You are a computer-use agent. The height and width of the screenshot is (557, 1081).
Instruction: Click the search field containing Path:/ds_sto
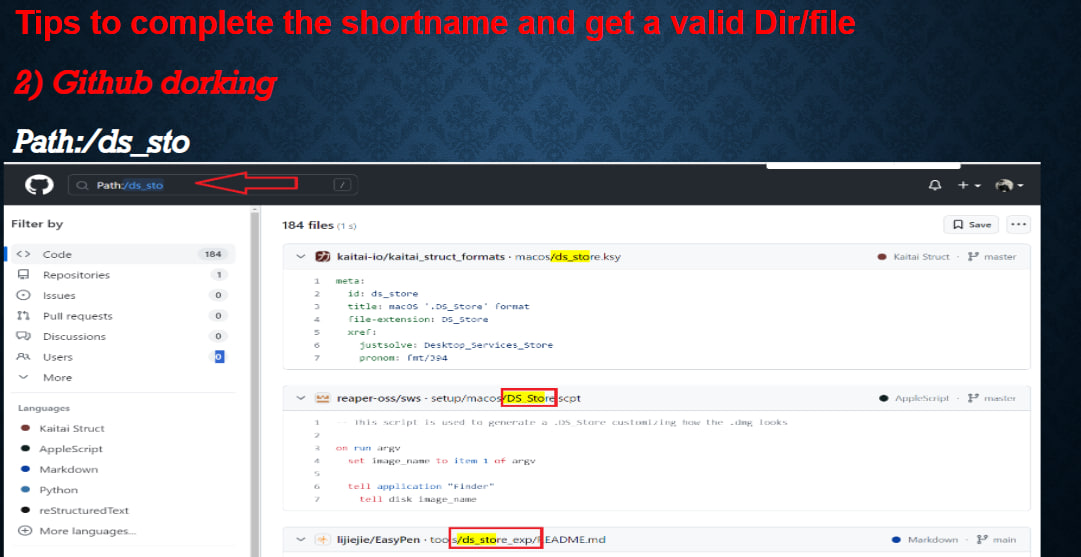212,185
